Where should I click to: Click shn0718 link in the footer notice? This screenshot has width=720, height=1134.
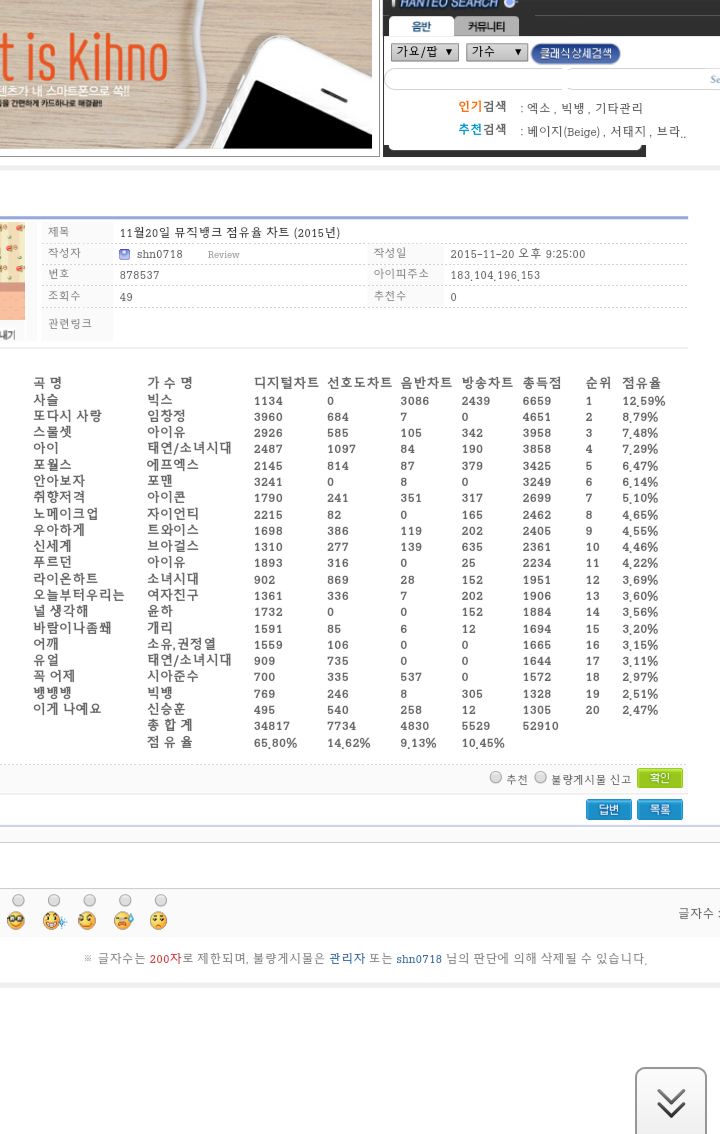tap(419, 959)
